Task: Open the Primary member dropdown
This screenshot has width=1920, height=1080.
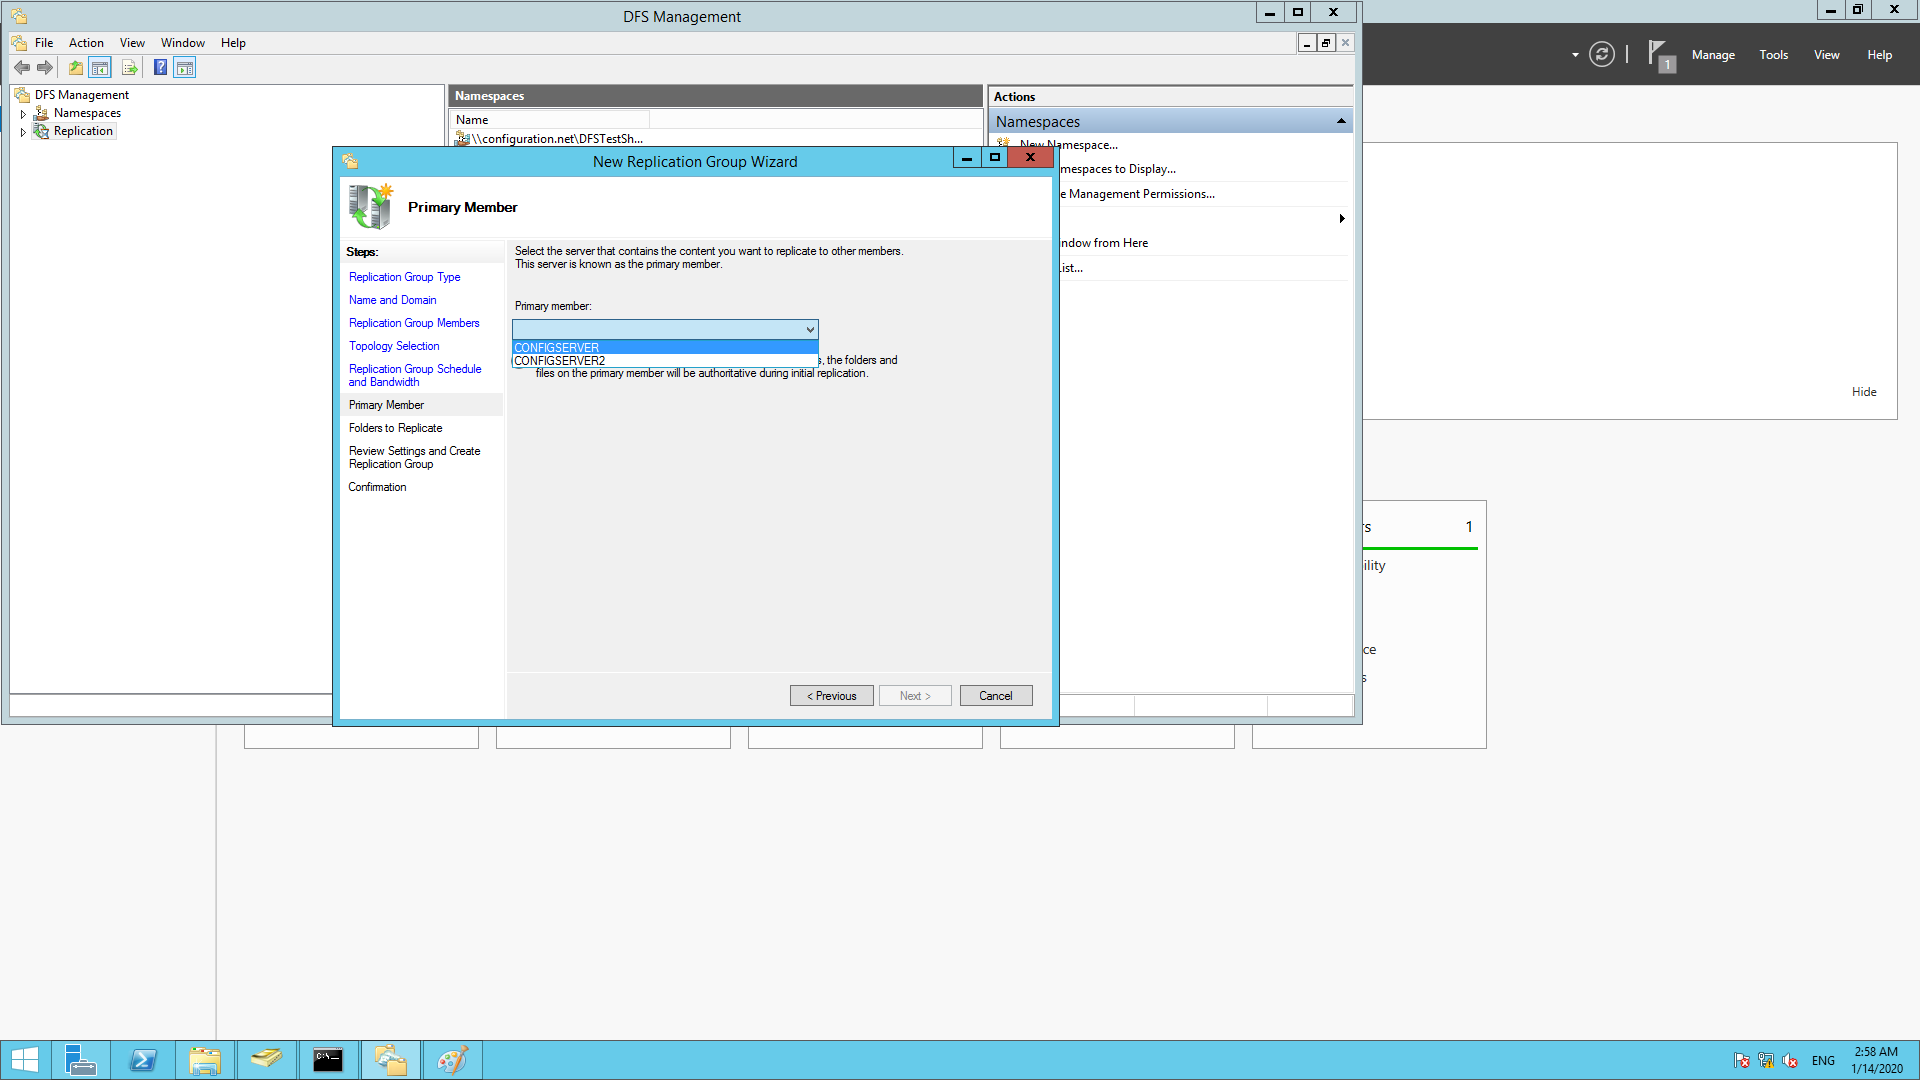Action: coord(809,329)
